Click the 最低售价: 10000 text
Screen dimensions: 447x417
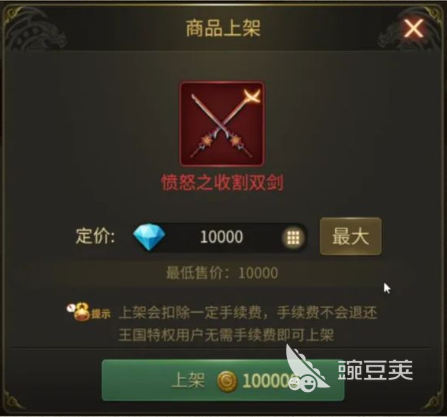(x=222, y=273)
